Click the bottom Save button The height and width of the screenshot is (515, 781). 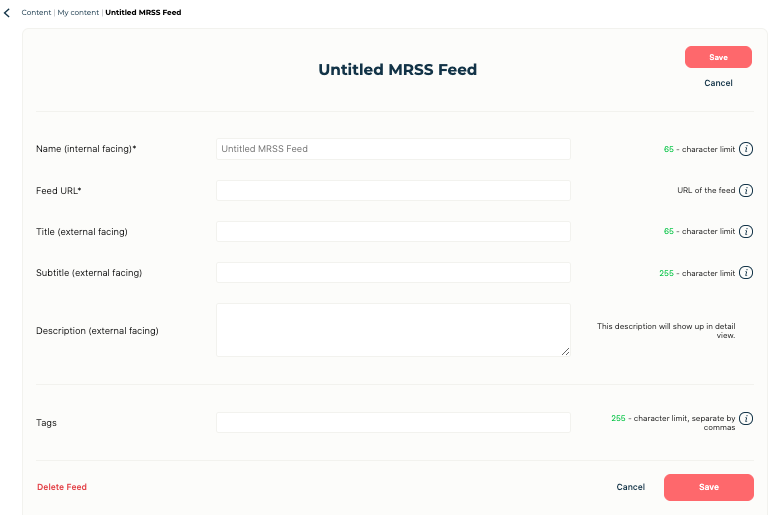709,487
